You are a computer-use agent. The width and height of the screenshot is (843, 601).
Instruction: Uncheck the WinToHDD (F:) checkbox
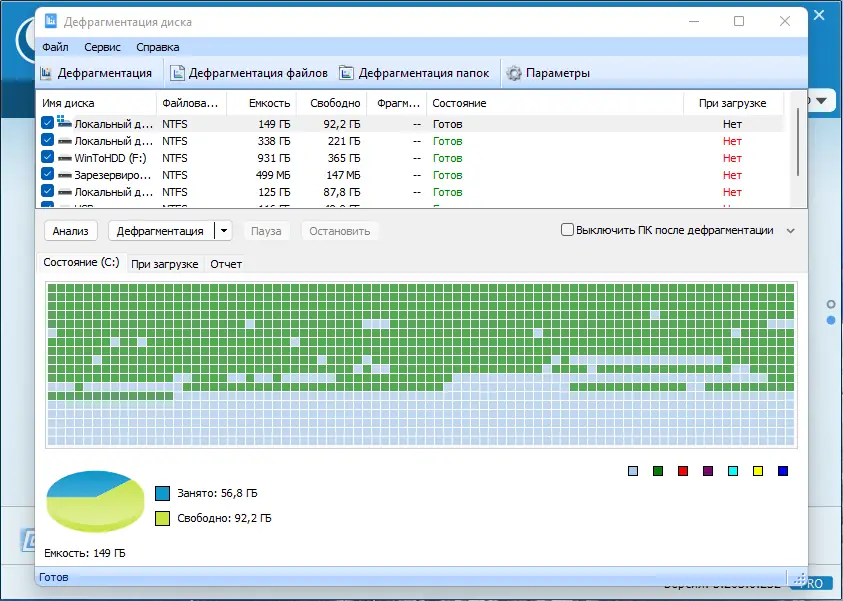tap(47, 158)
